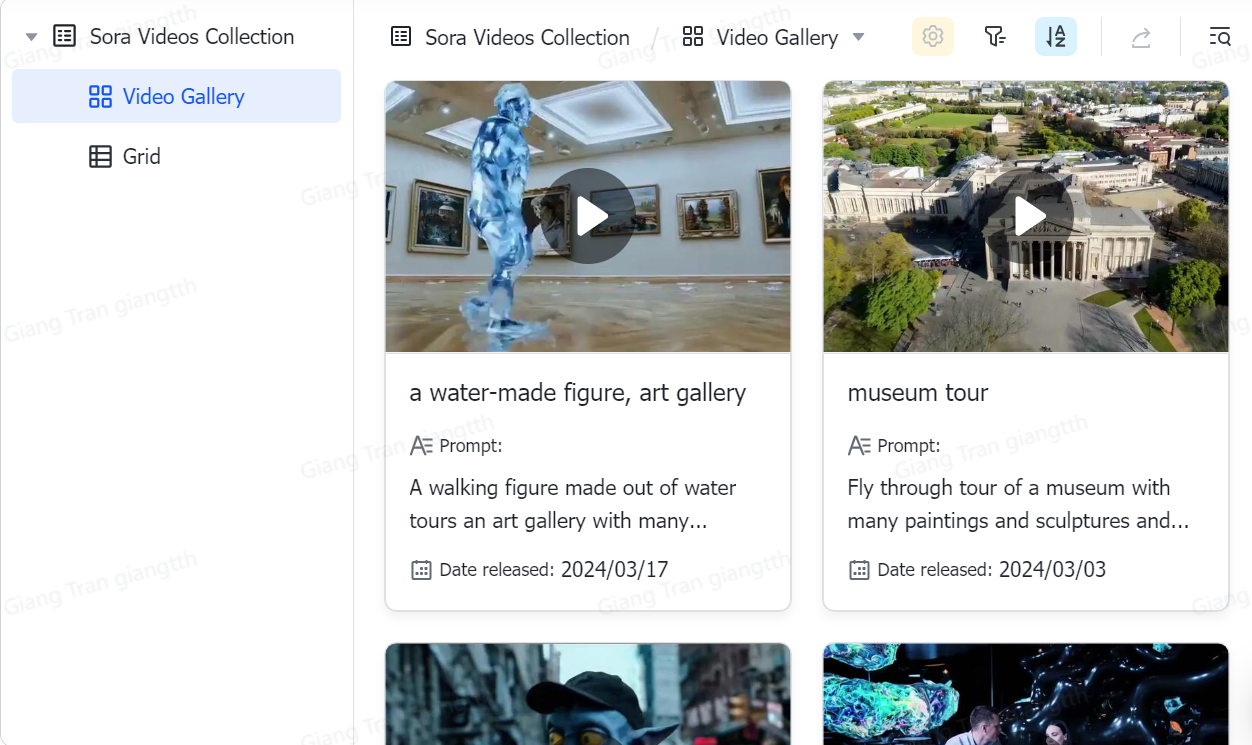This screenshot has width=1252, height=745.
Task: Click the table icon beside Sora Videos Collection breadcrumb
Action: [x=400, y=36]
